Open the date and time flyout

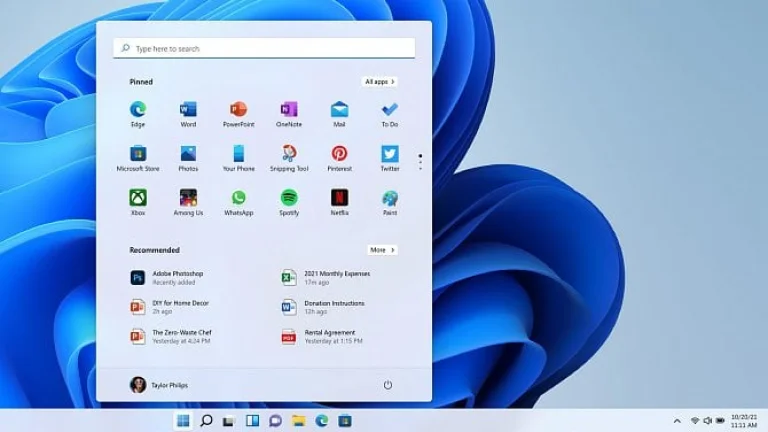coord(744,421)
